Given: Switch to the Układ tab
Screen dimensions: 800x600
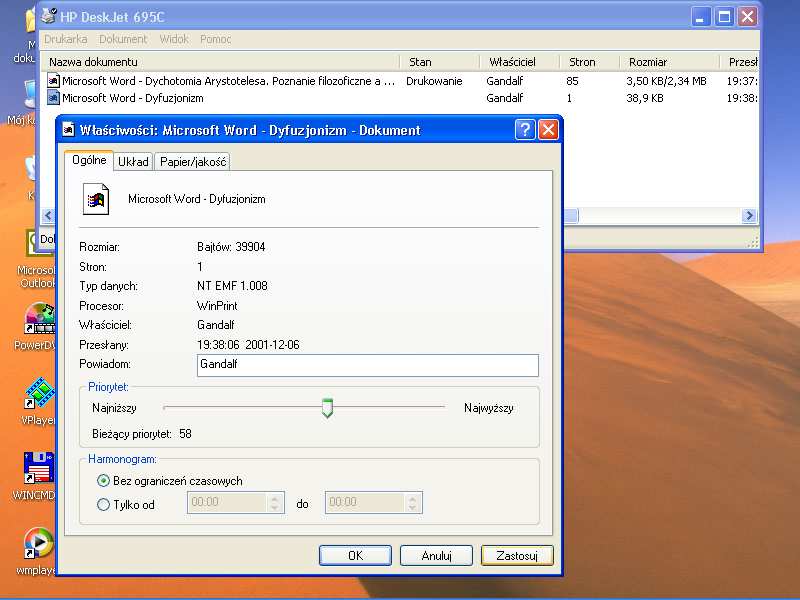Looking at the screenshot, I should (133, 162).
